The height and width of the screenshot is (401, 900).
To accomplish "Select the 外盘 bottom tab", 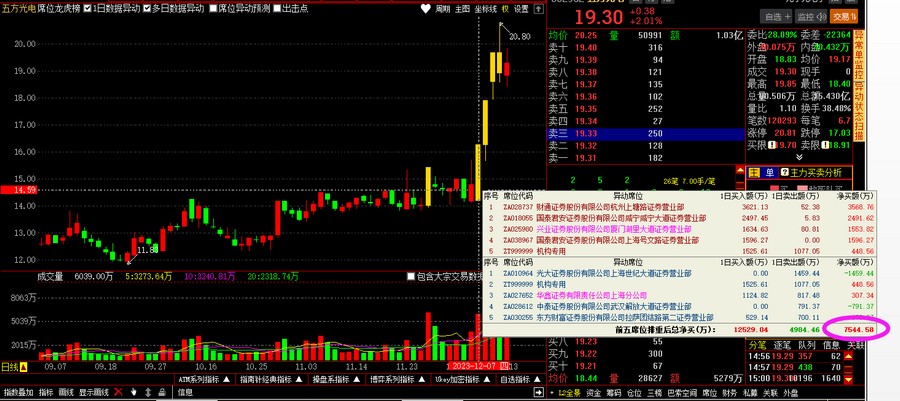I will (790, 393).
